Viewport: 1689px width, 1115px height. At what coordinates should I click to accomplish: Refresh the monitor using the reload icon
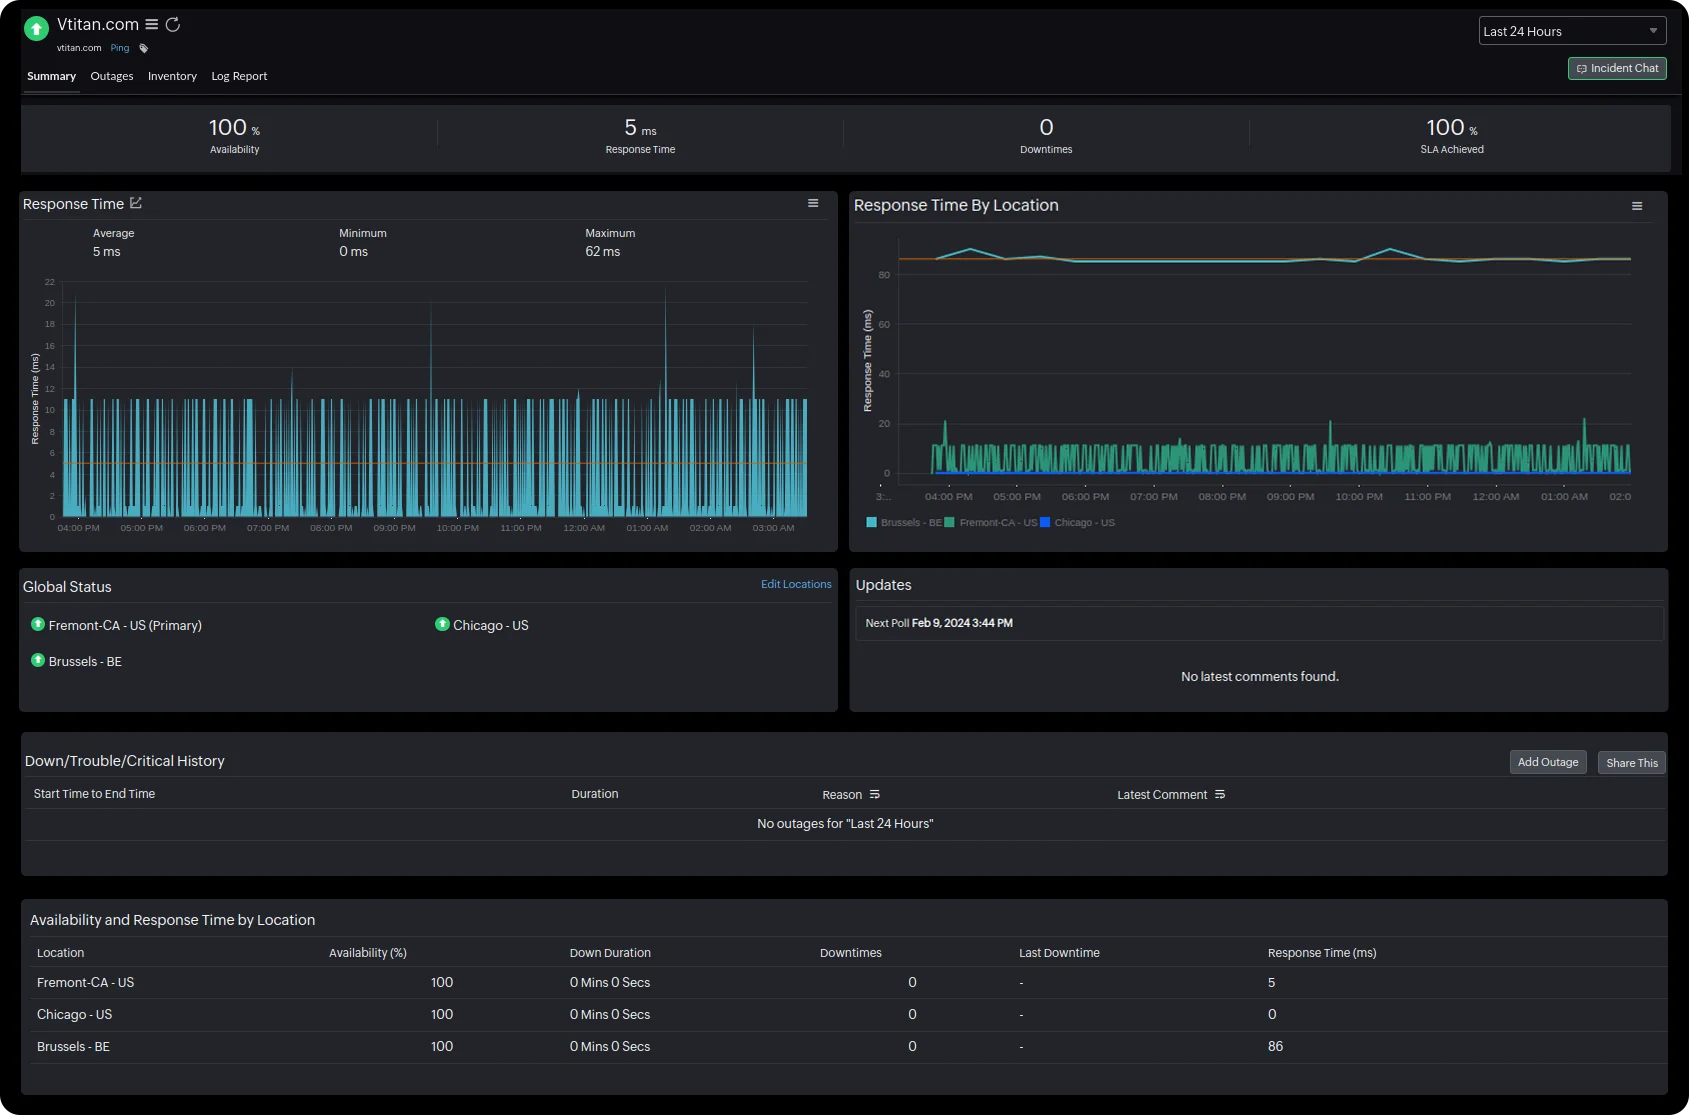click(173, 24)
